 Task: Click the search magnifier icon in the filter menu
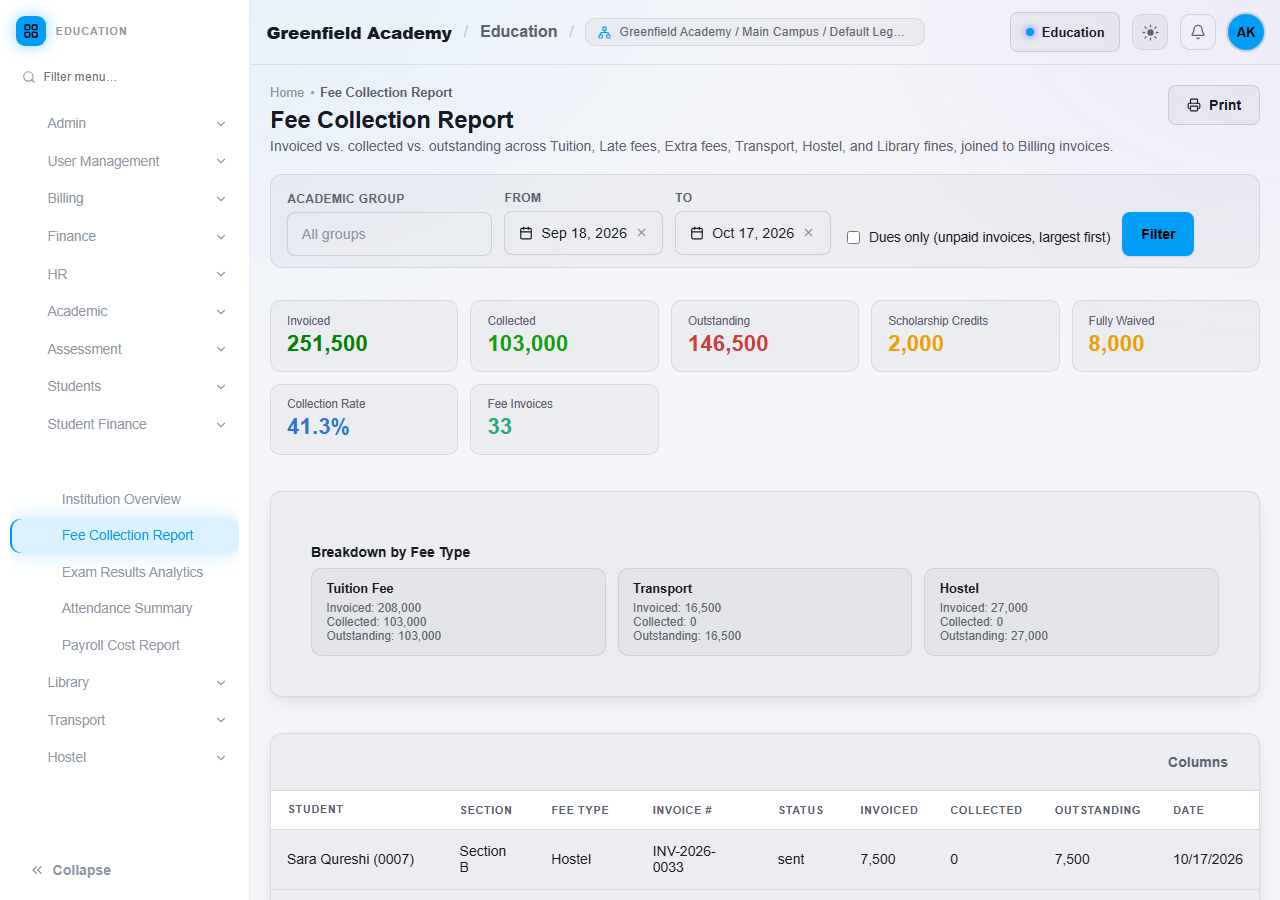coord(29,77)
